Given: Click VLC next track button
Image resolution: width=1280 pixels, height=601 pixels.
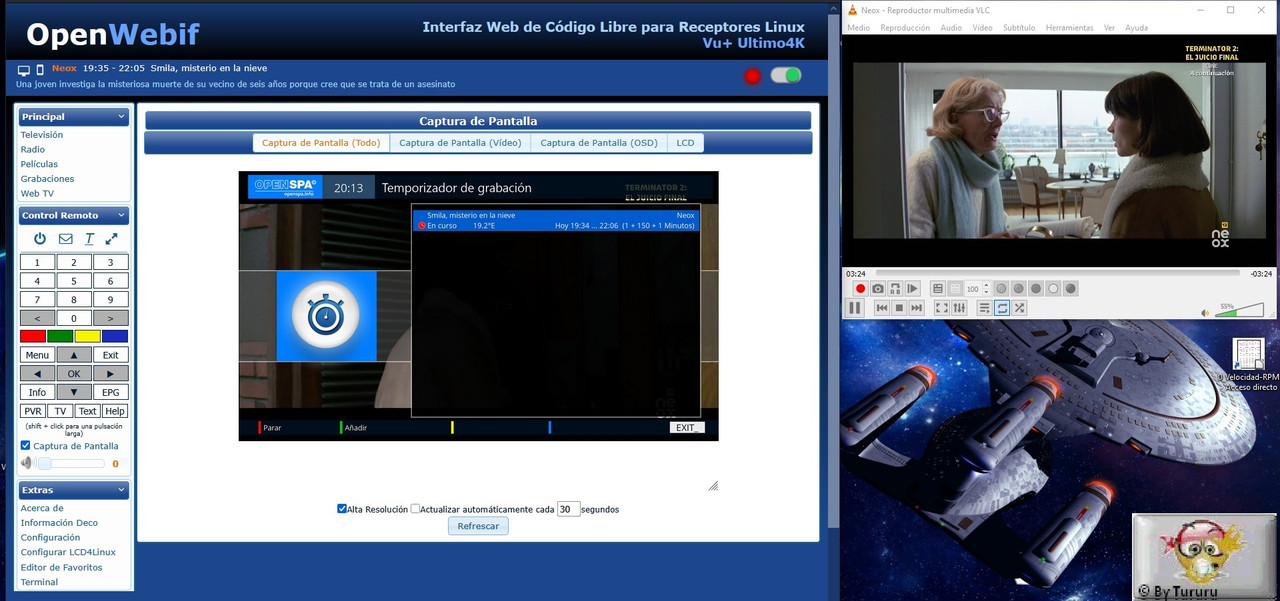Looking at the screenshot, I should pos(916,308).
